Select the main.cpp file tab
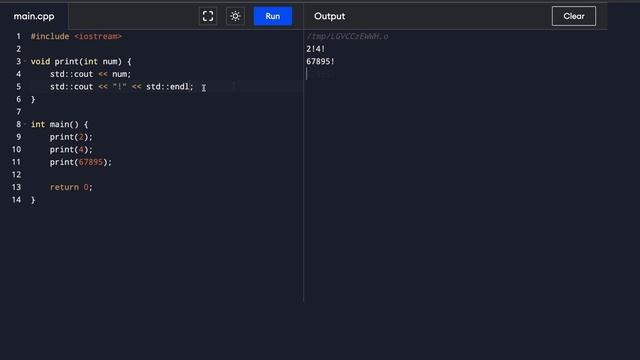This screenshot has height=360, width=640. [x=34, y=16]
